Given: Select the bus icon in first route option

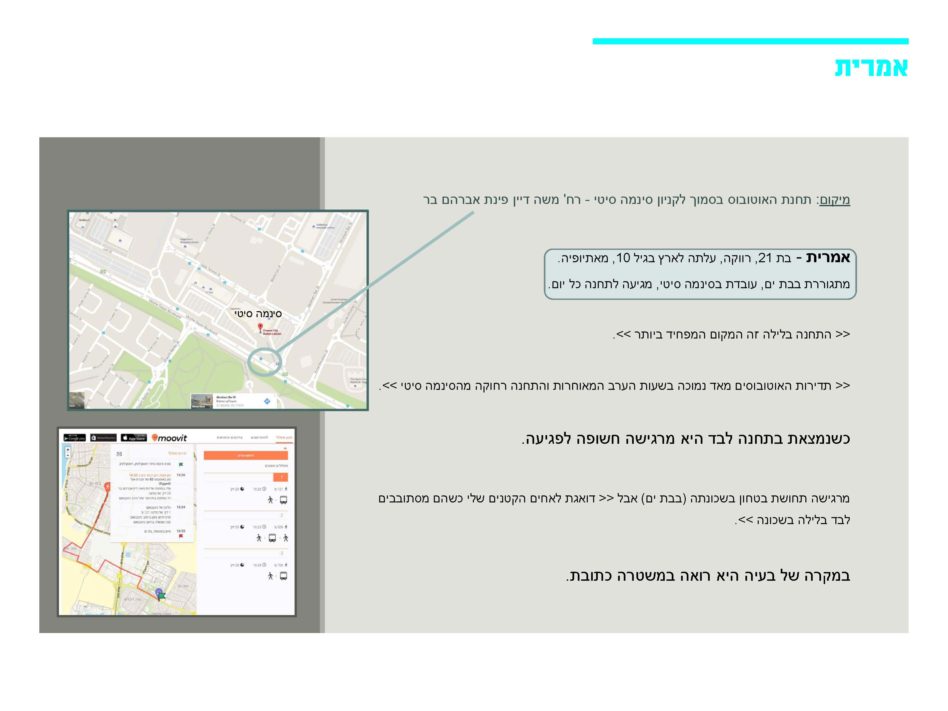Looking at the screenshot, I should [285, 499].
